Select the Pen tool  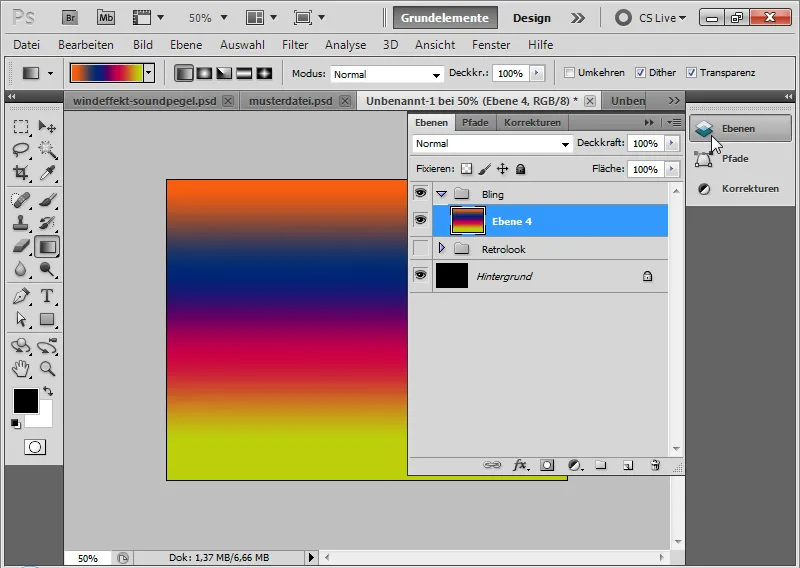pos(21,296)
